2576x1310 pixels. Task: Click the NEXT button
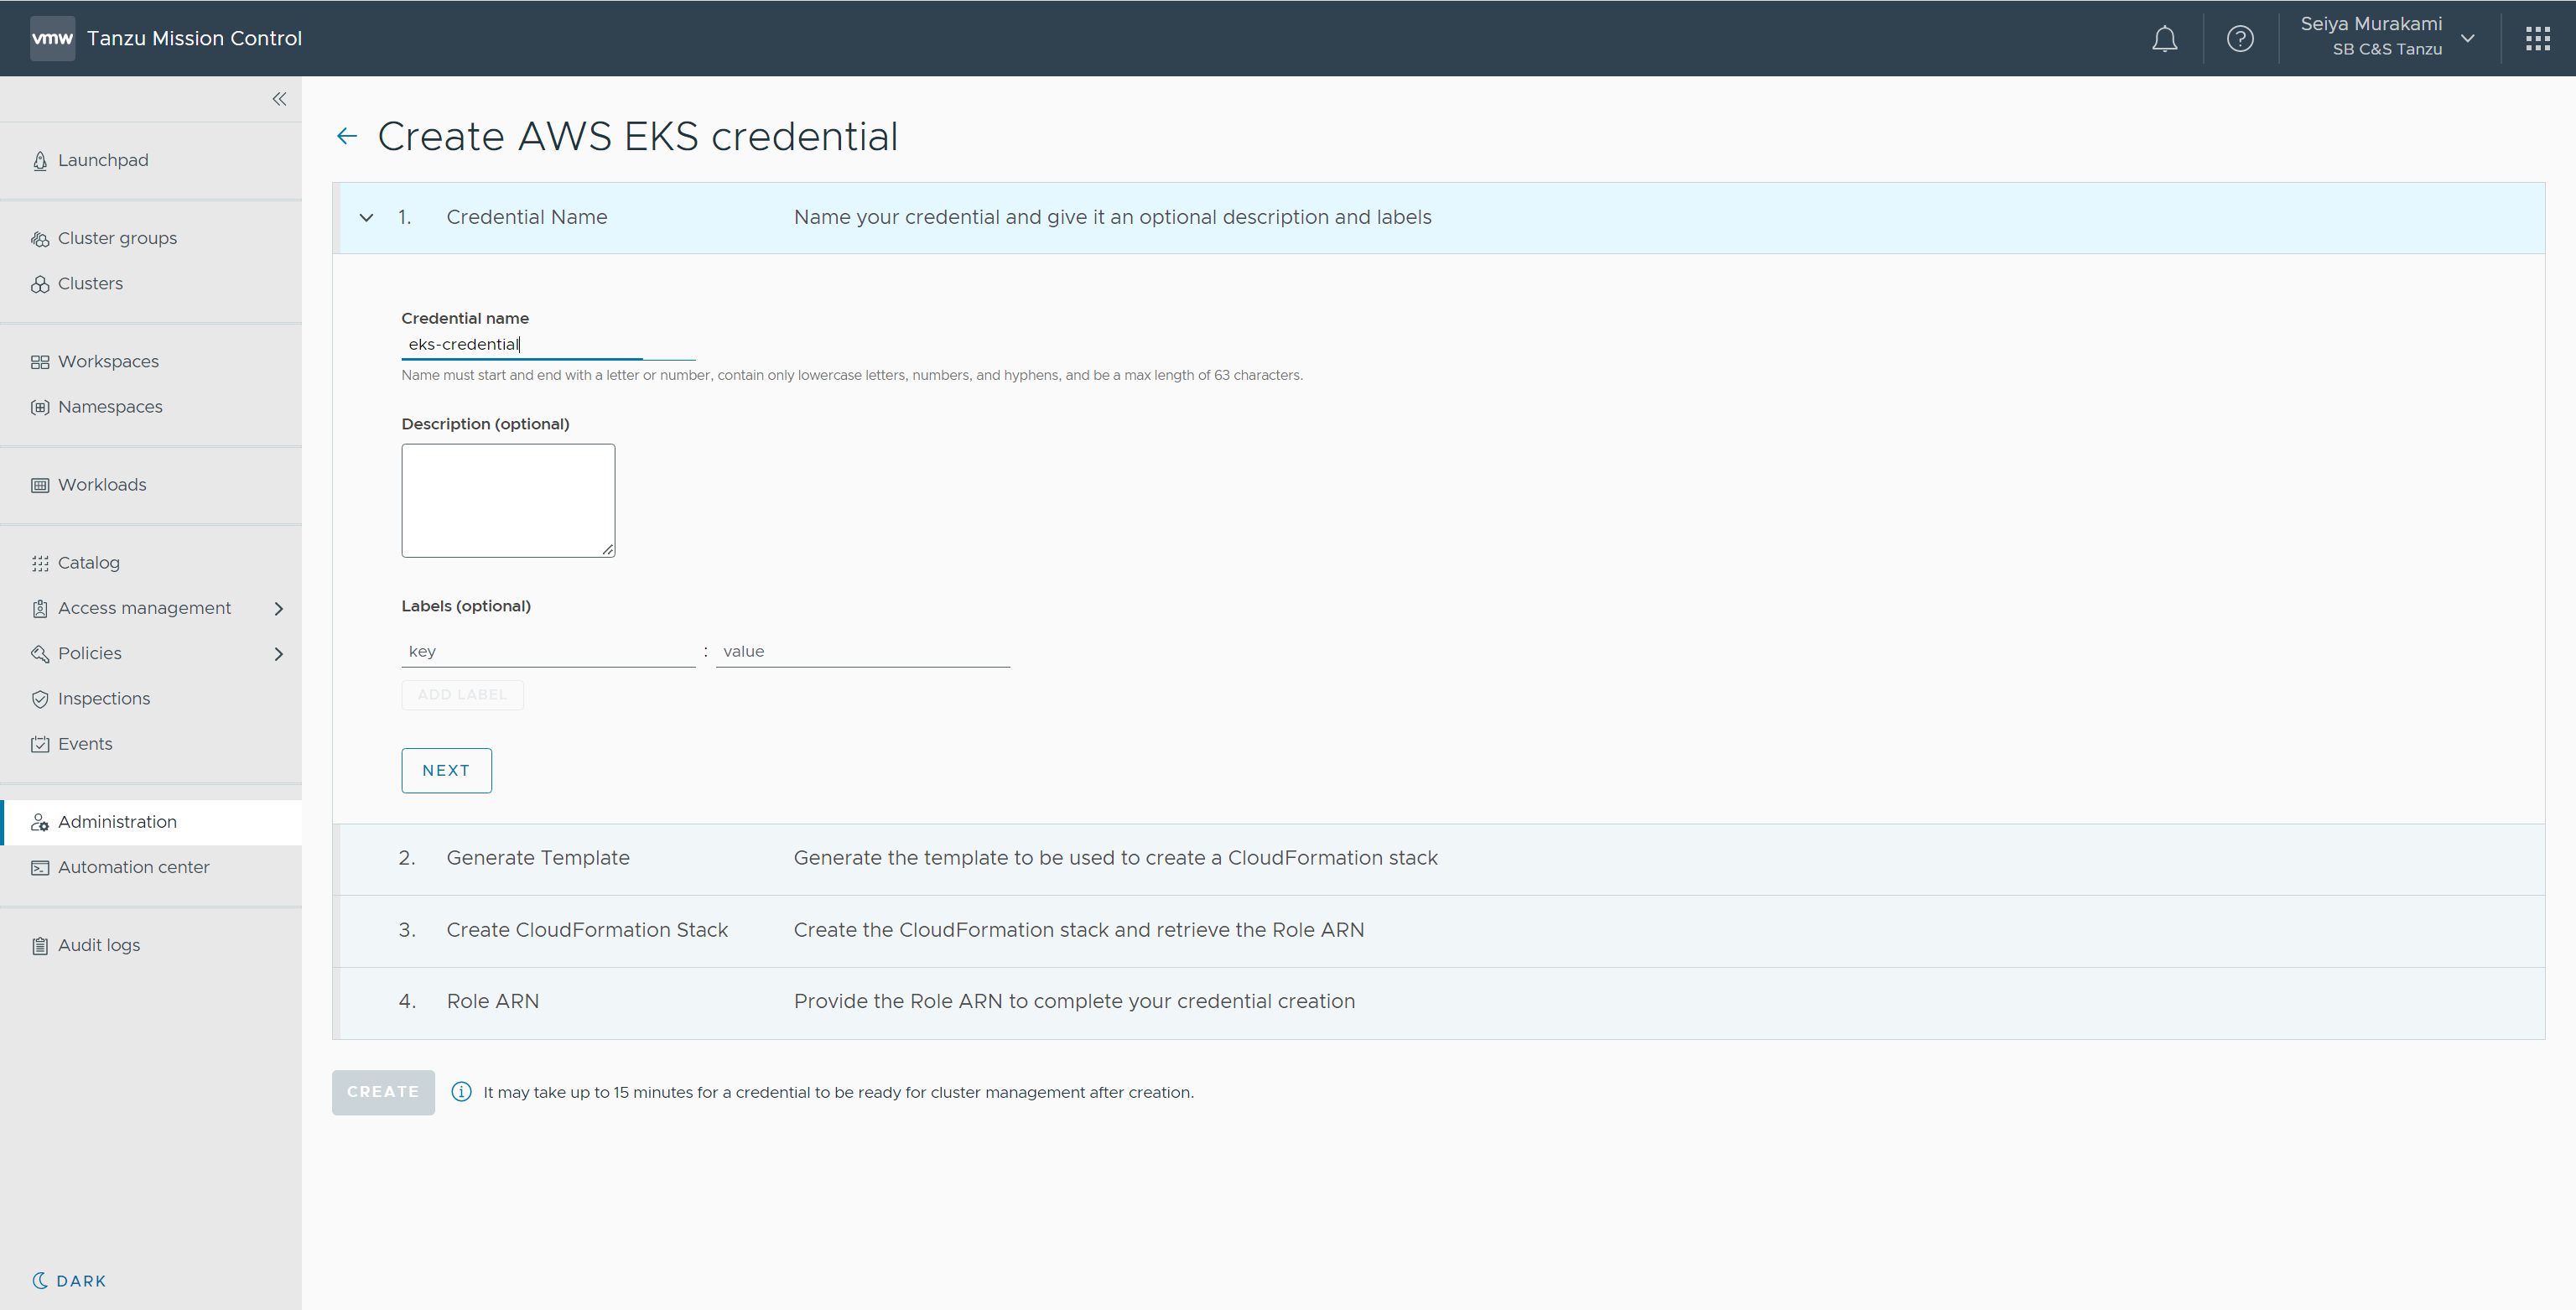[x=446, y=770]
